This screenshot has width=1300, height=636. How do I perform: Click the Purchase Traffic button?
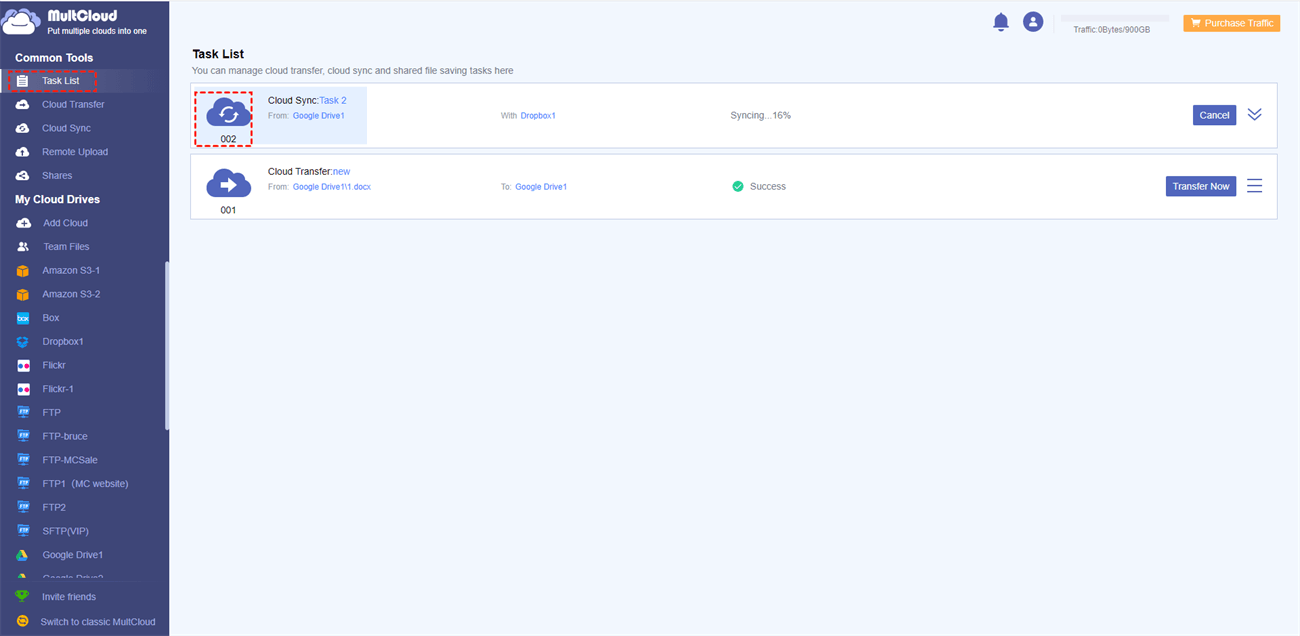[x=1232, y=23]
